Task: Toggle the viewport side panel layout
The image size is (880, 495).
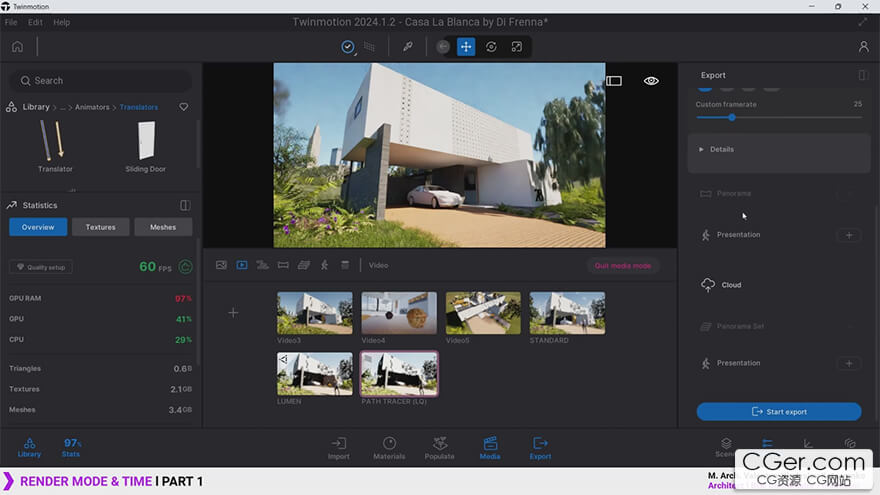Action: pyautogui.click(x=614, y=81)
